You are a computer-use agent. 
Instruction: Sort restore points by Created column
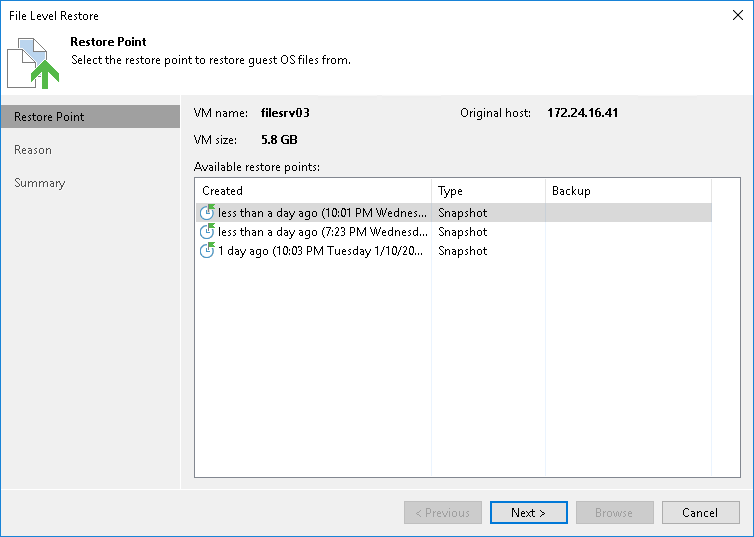313,191
